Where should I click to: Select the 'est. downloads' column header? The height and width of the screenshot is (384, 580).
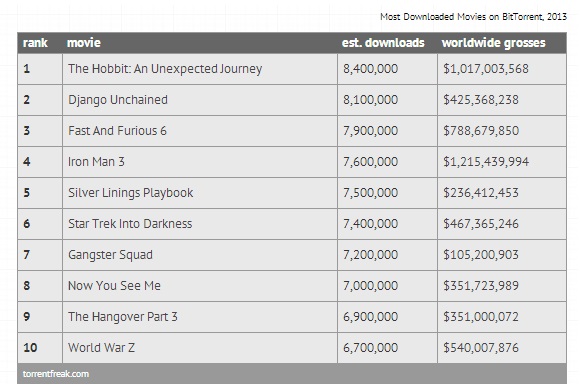point(383,43)
